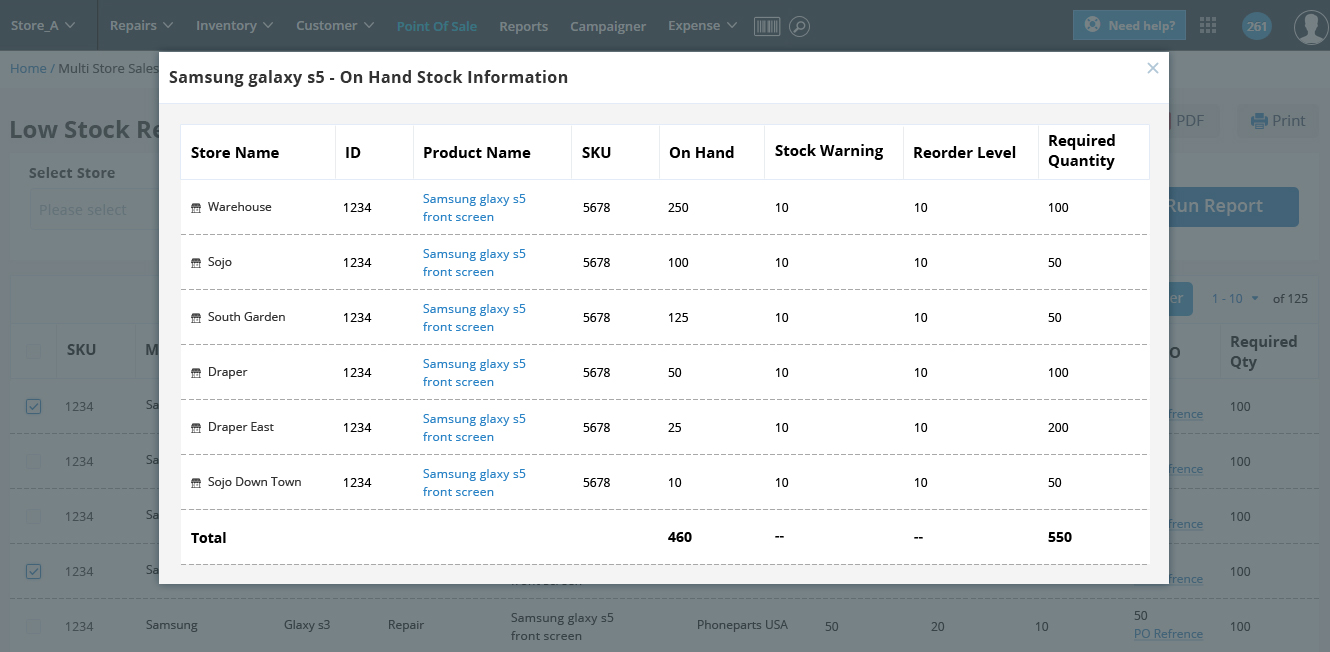Viewport: 1330px width, 652px height.
Task: Click the store icon beside Draper
Action: coord(196,373)
